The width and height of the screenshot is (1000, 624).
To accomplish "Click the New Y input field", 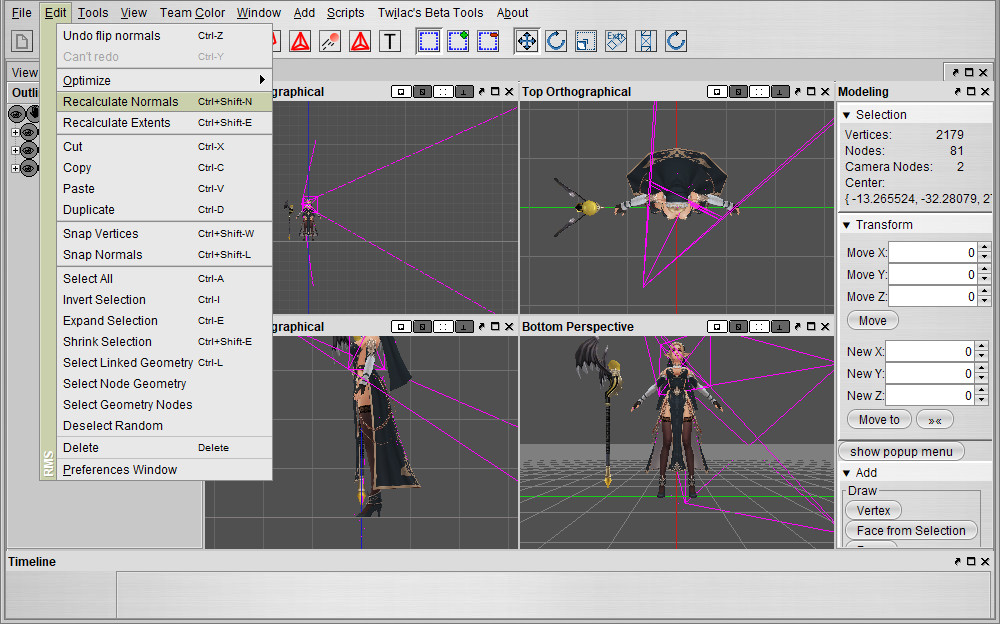I will pyautogui.click(x=930, y=373).
